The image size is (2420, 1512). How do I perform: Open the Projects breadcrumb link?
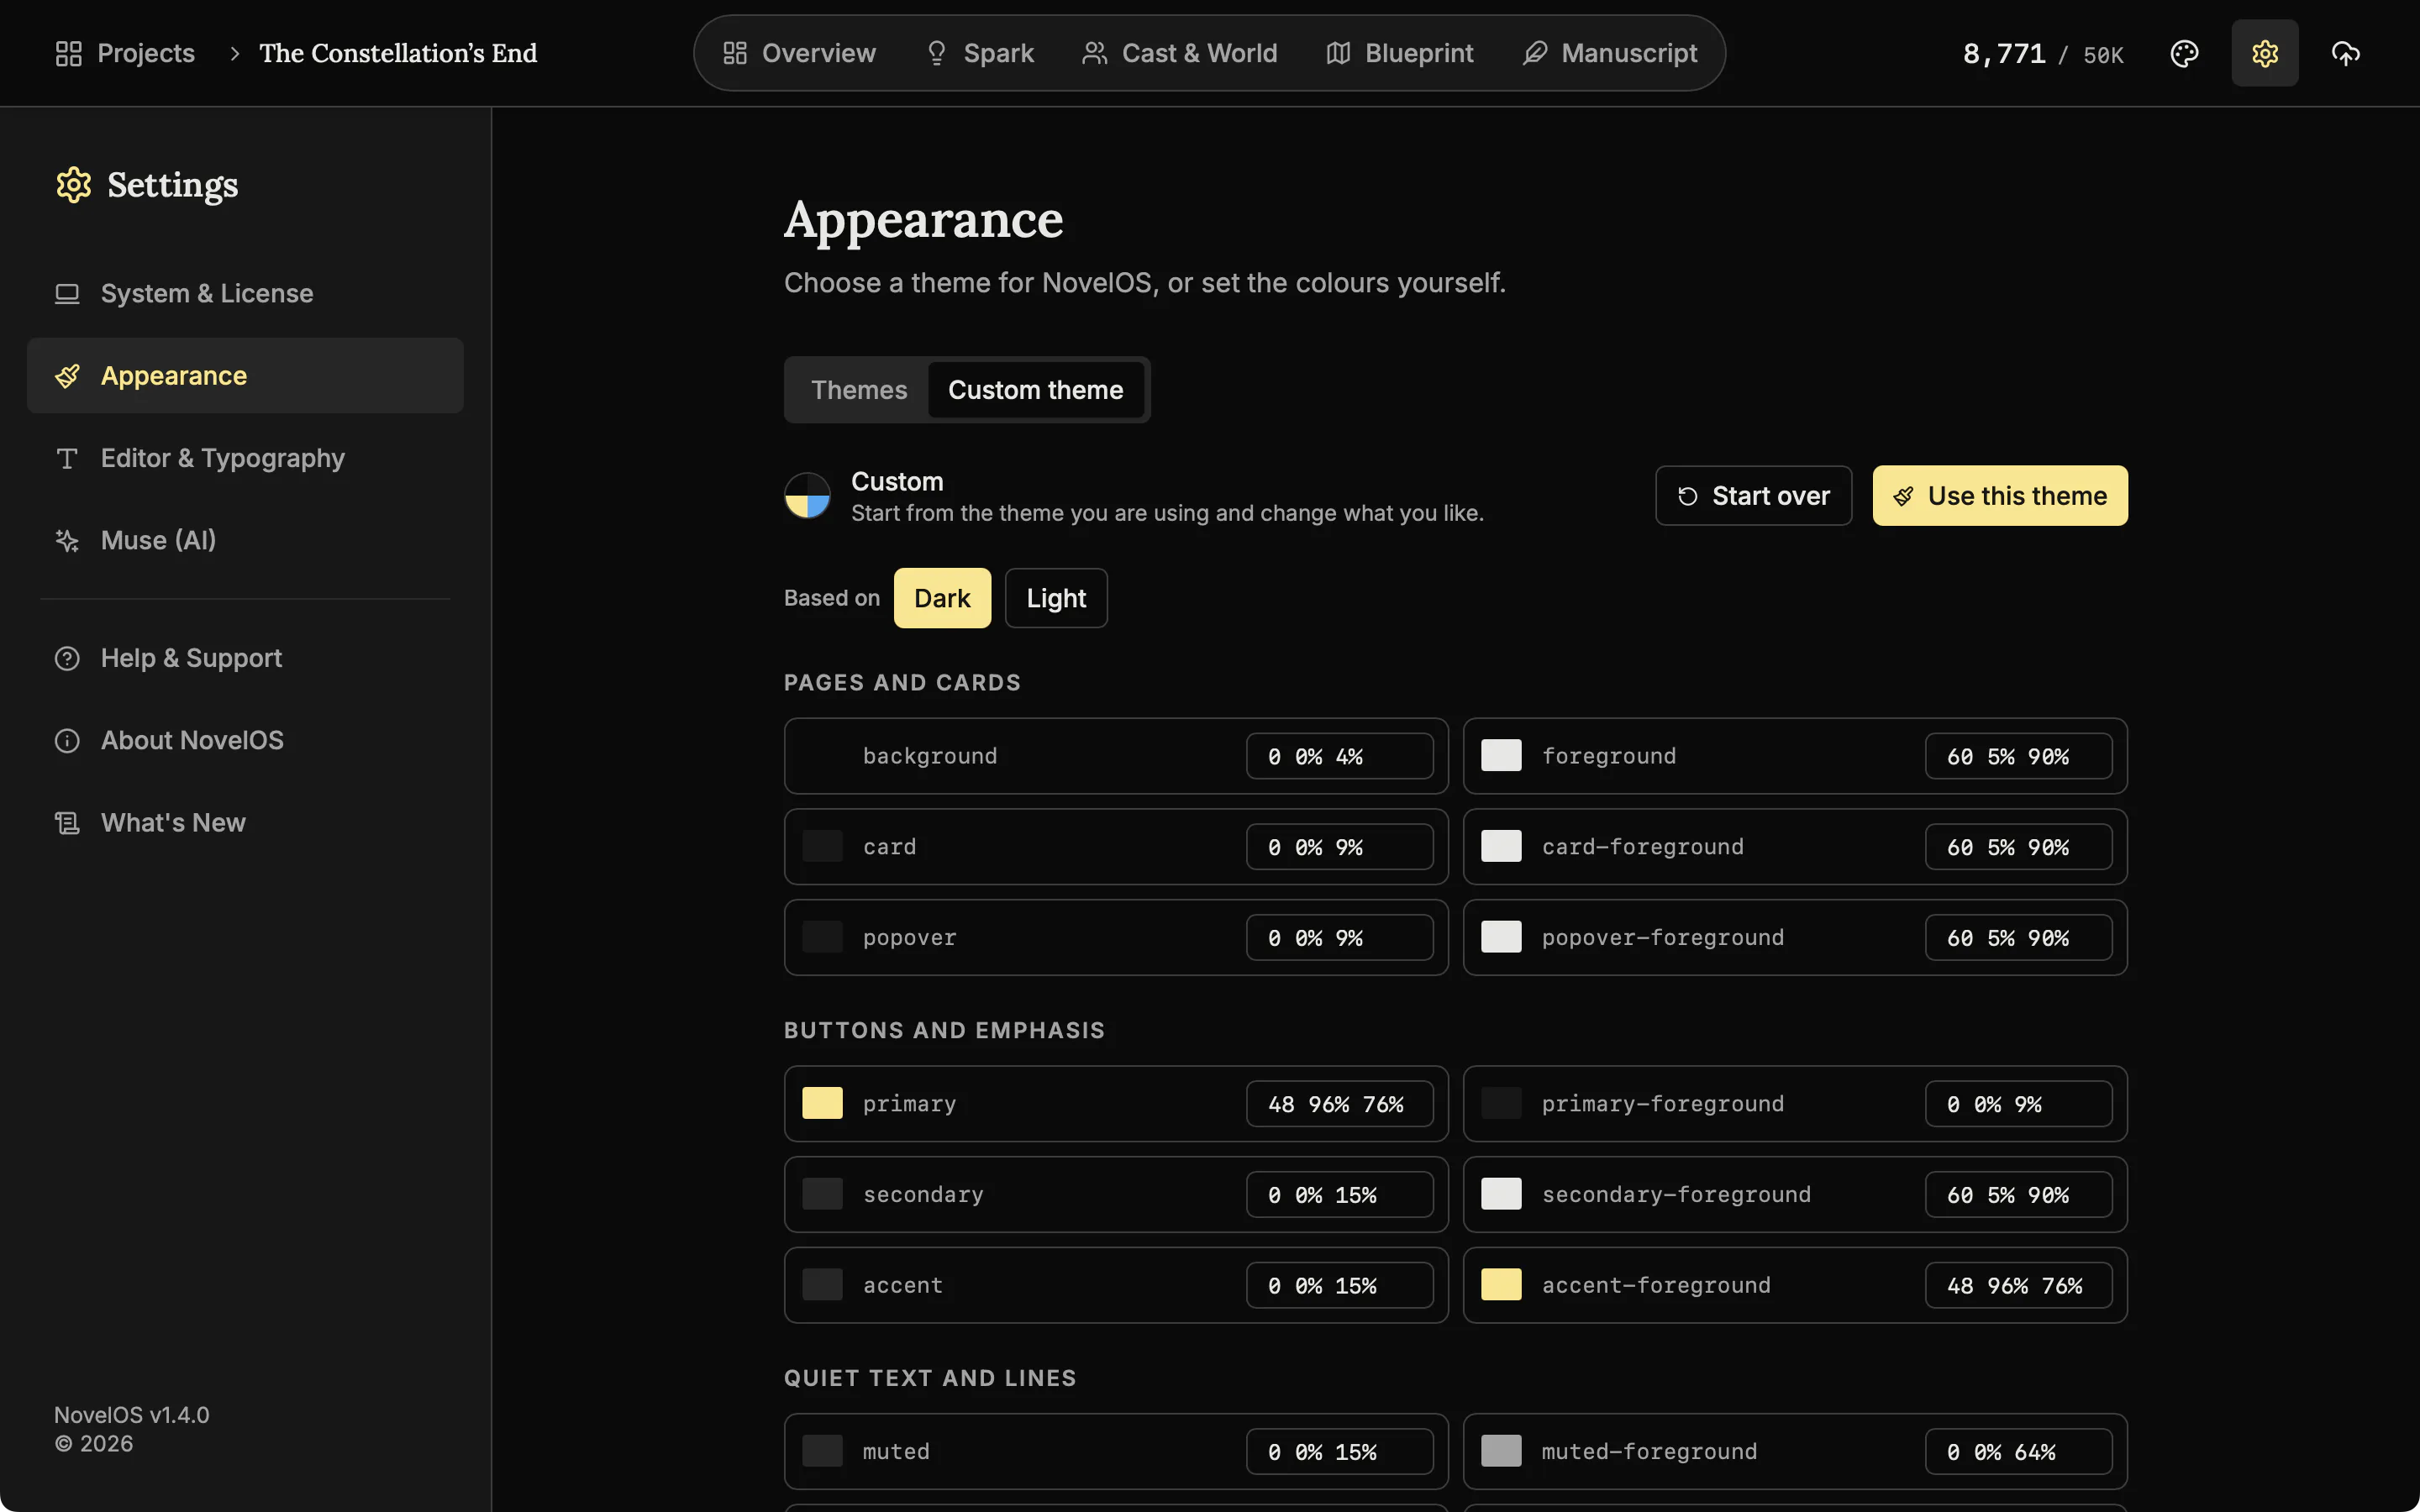pyautogui.click(x=125, y=53)
